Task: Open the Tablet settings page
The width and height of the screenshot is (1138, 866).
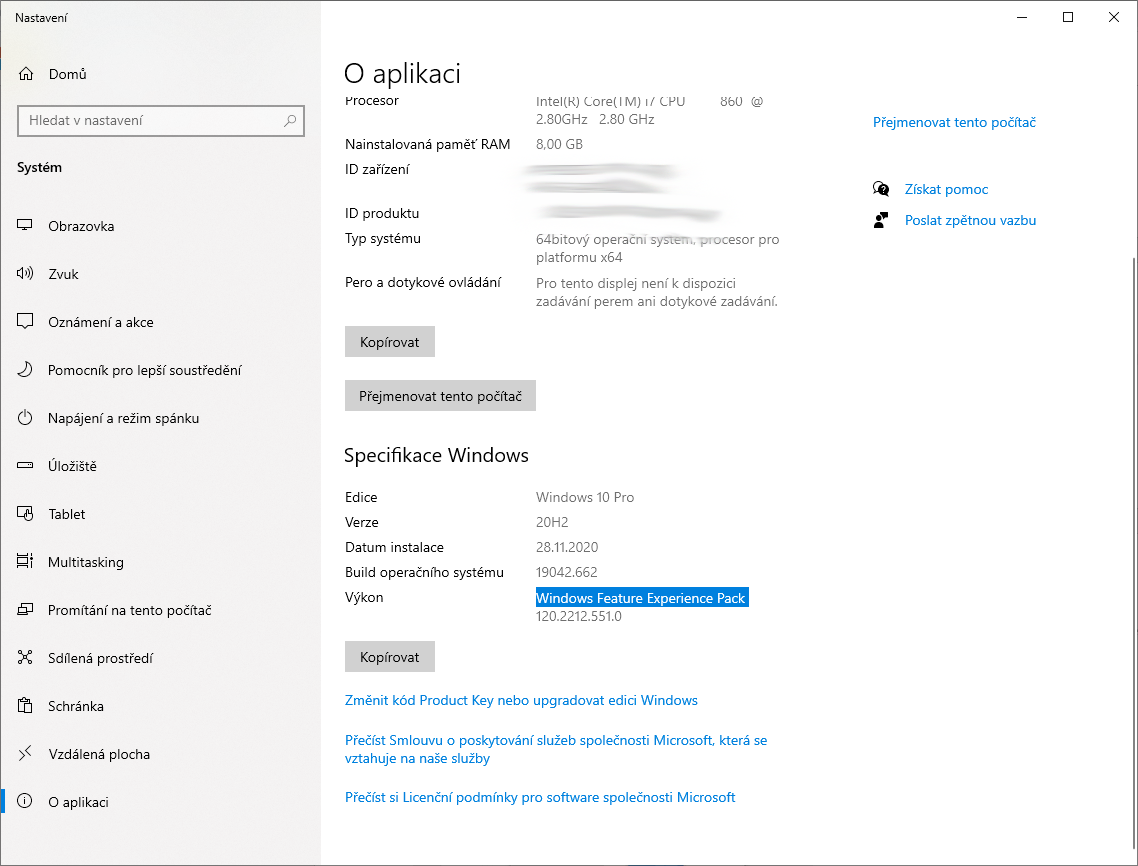Action: [x=66, y=514]
